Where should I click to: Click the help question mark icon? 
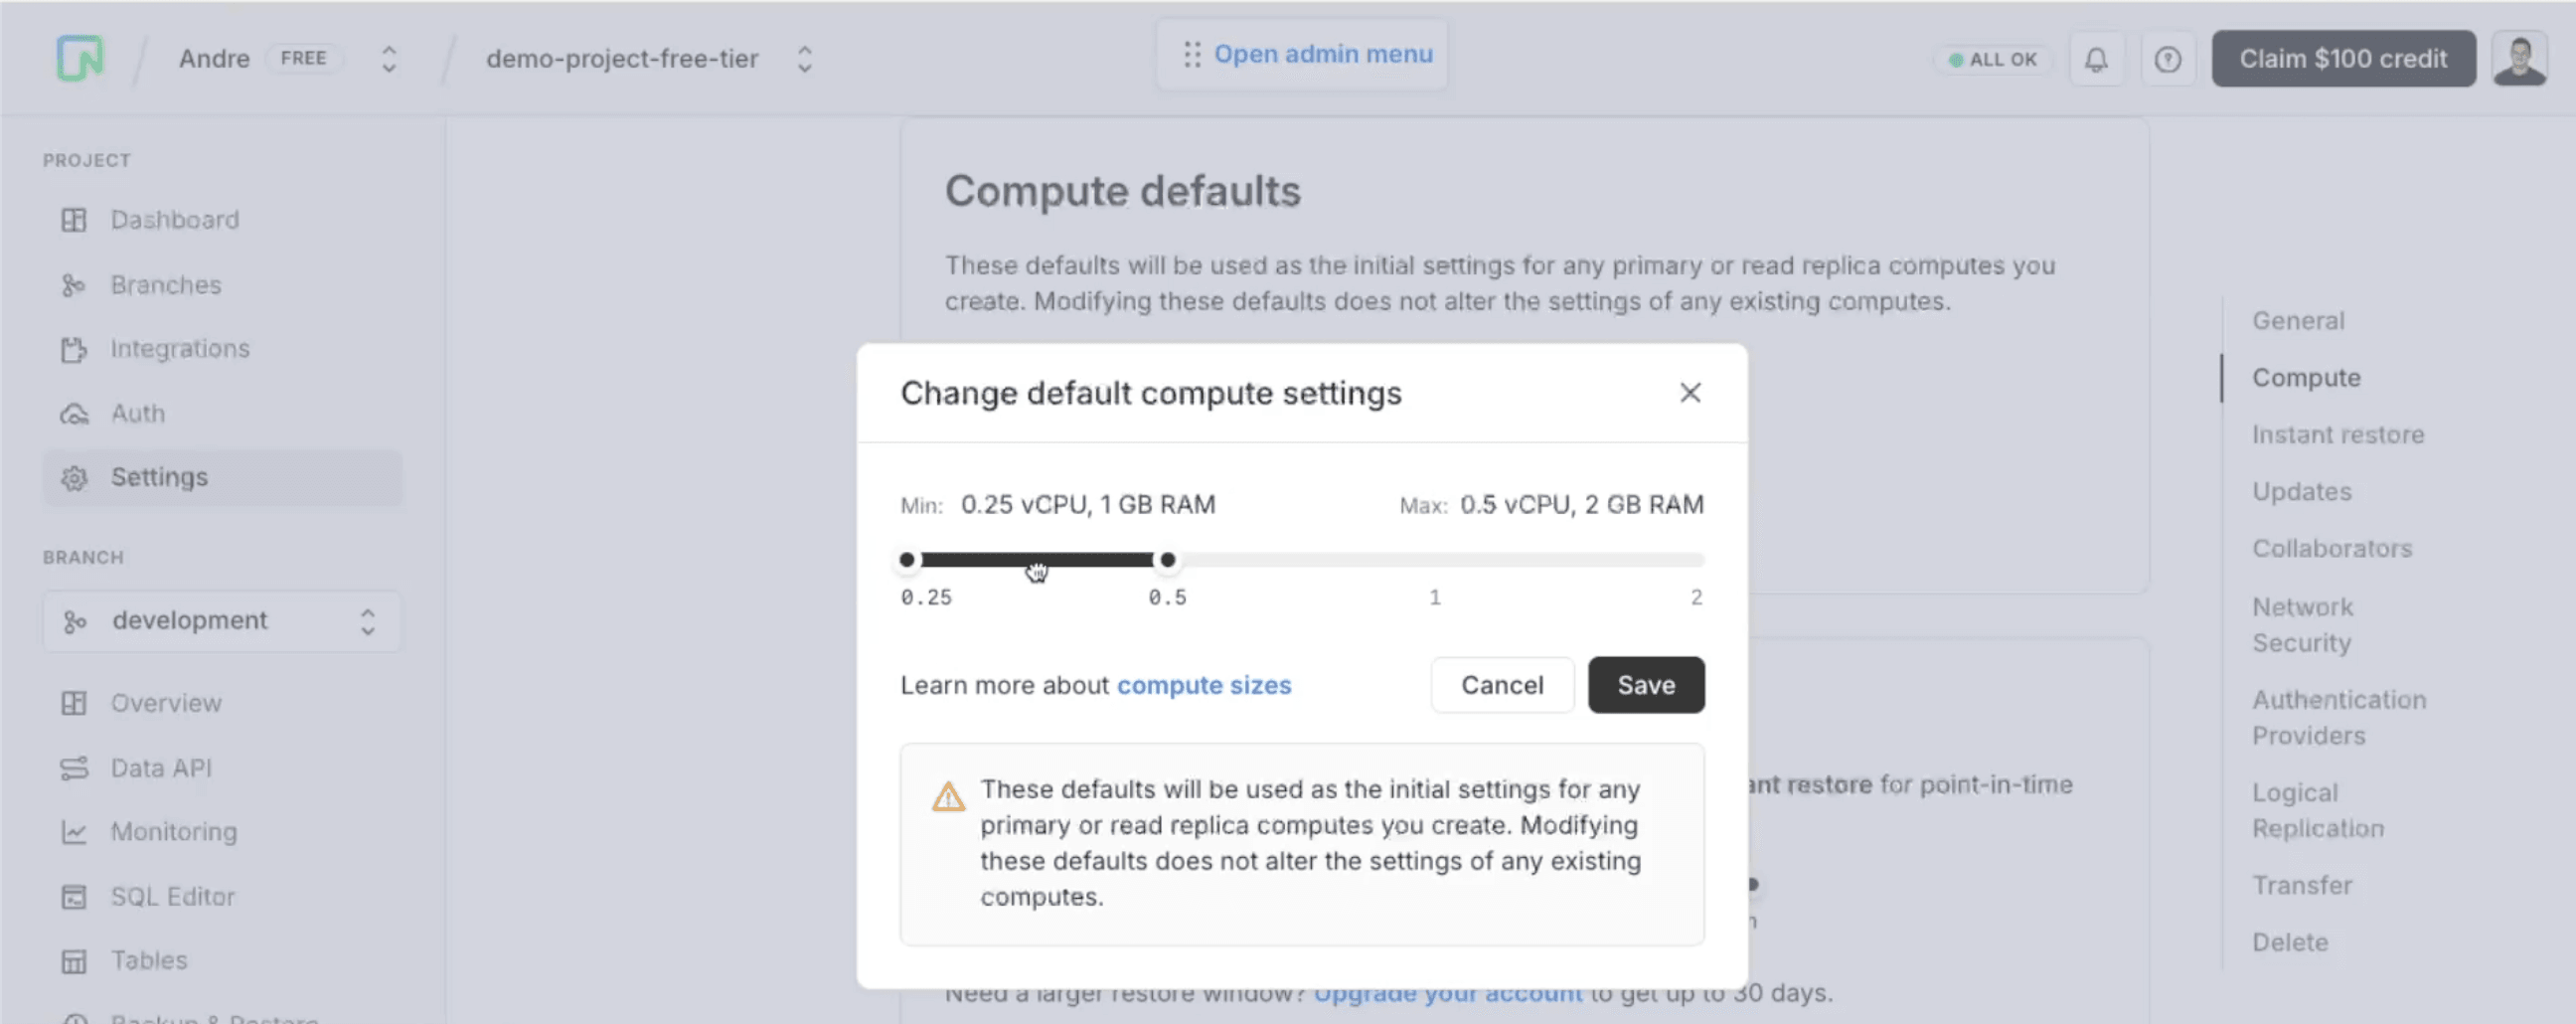click(2167, 60)
